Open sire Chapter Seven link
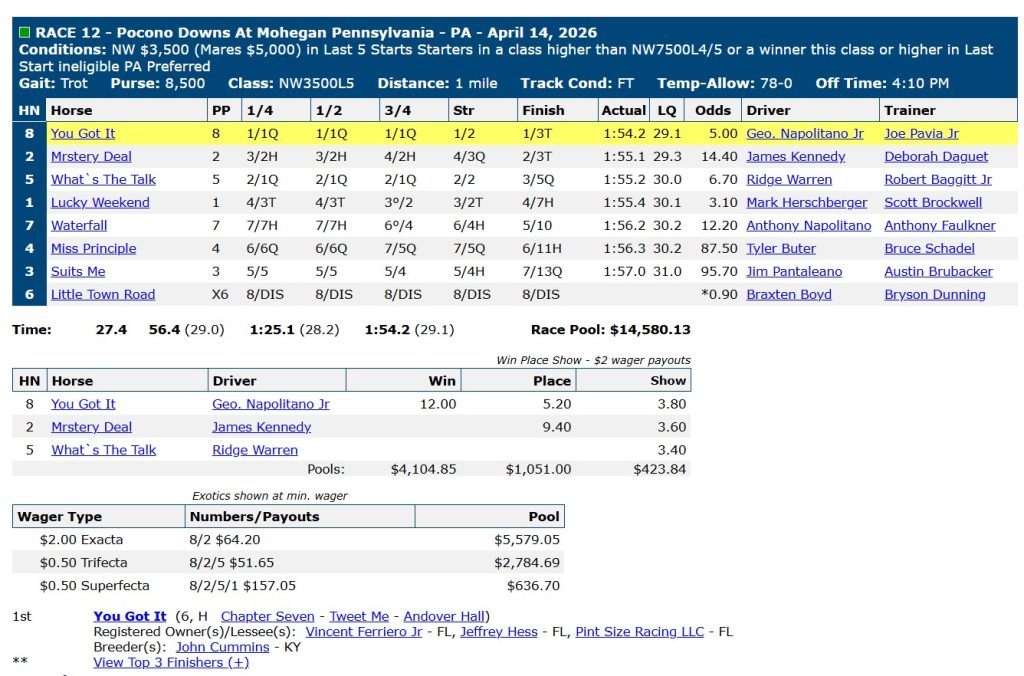The height and width of the screenshot is (676, 1024). point(267,616)
